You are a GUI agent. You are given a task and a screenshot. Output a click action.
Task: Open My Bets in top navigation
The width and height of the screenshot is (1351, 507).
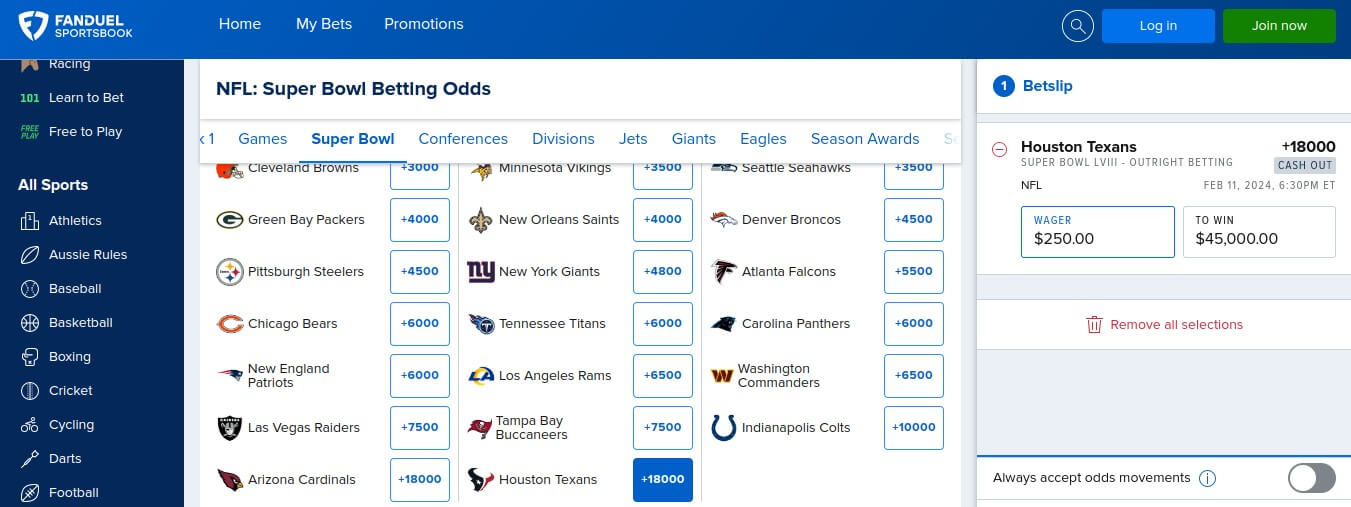coord(324,24)
